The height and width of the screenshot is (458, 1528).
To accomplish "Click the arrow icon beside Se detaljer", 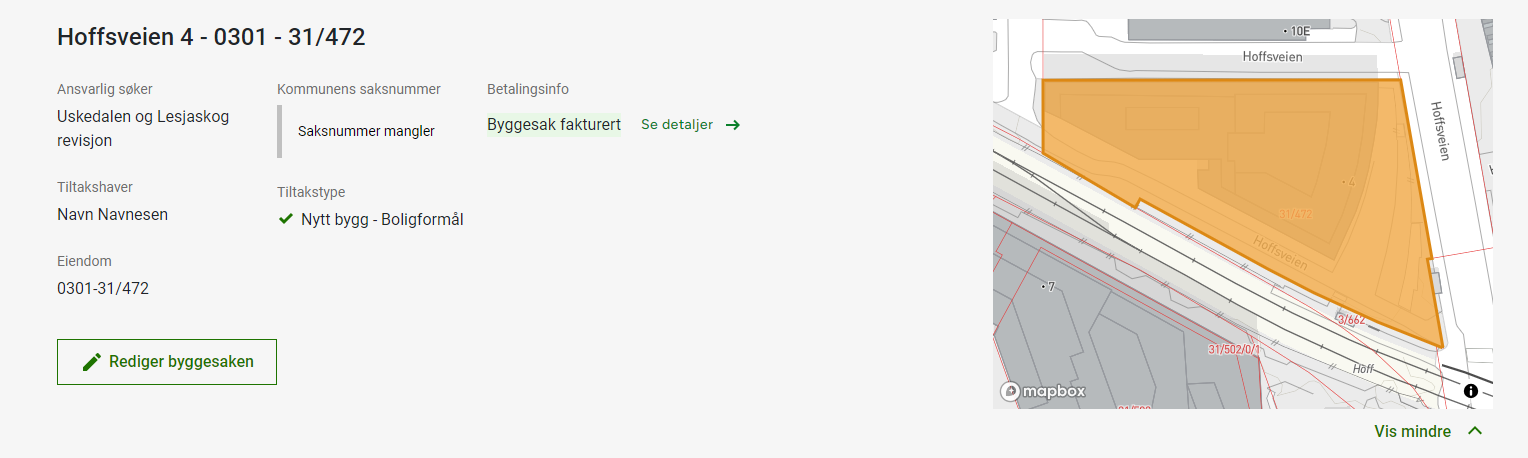I will pos(733,125).
